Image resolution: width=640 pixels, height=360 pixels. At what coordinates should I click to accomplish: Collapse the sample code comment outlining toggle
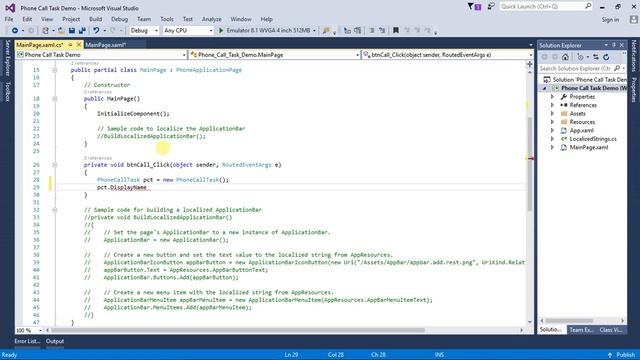click(x=54, y=210)
